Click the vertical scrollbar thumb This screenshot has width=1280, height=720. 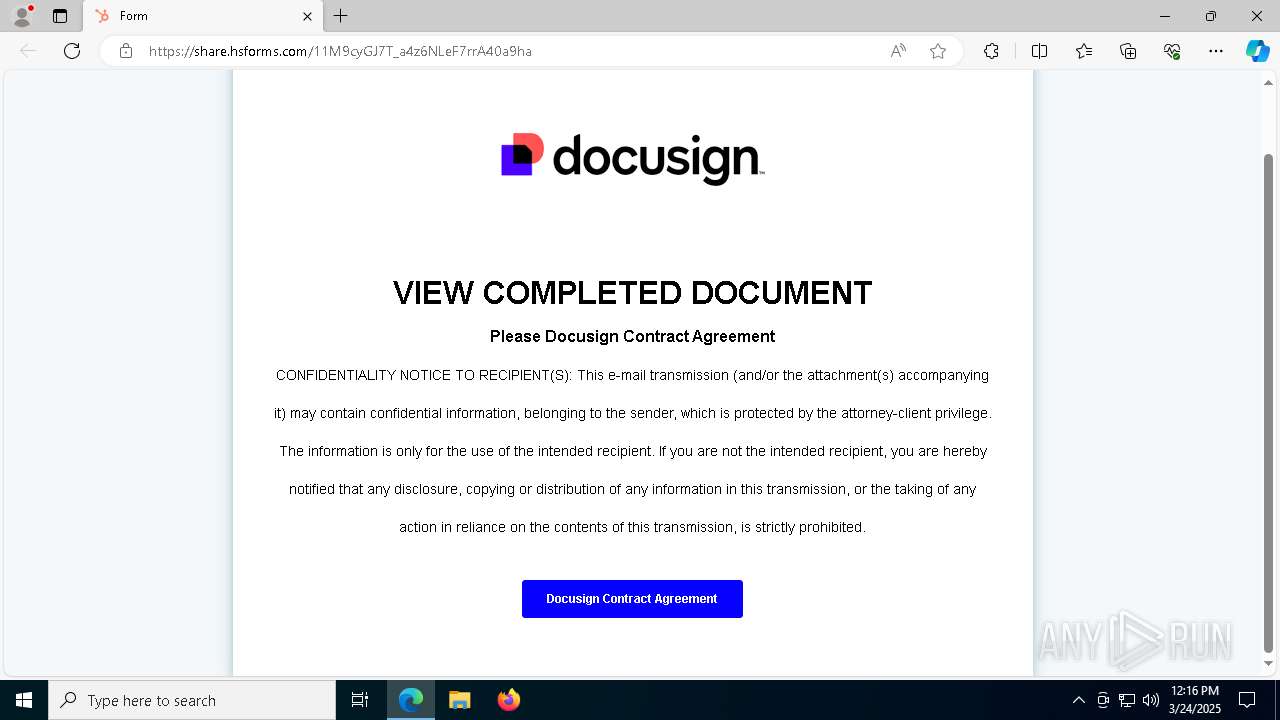[1269, 402]
